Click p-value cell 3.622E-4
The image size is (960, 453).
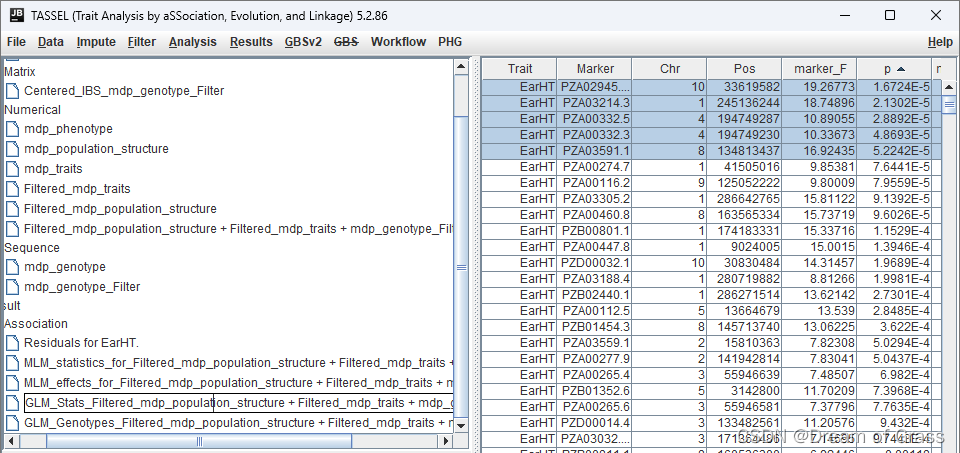click(894, 326)
